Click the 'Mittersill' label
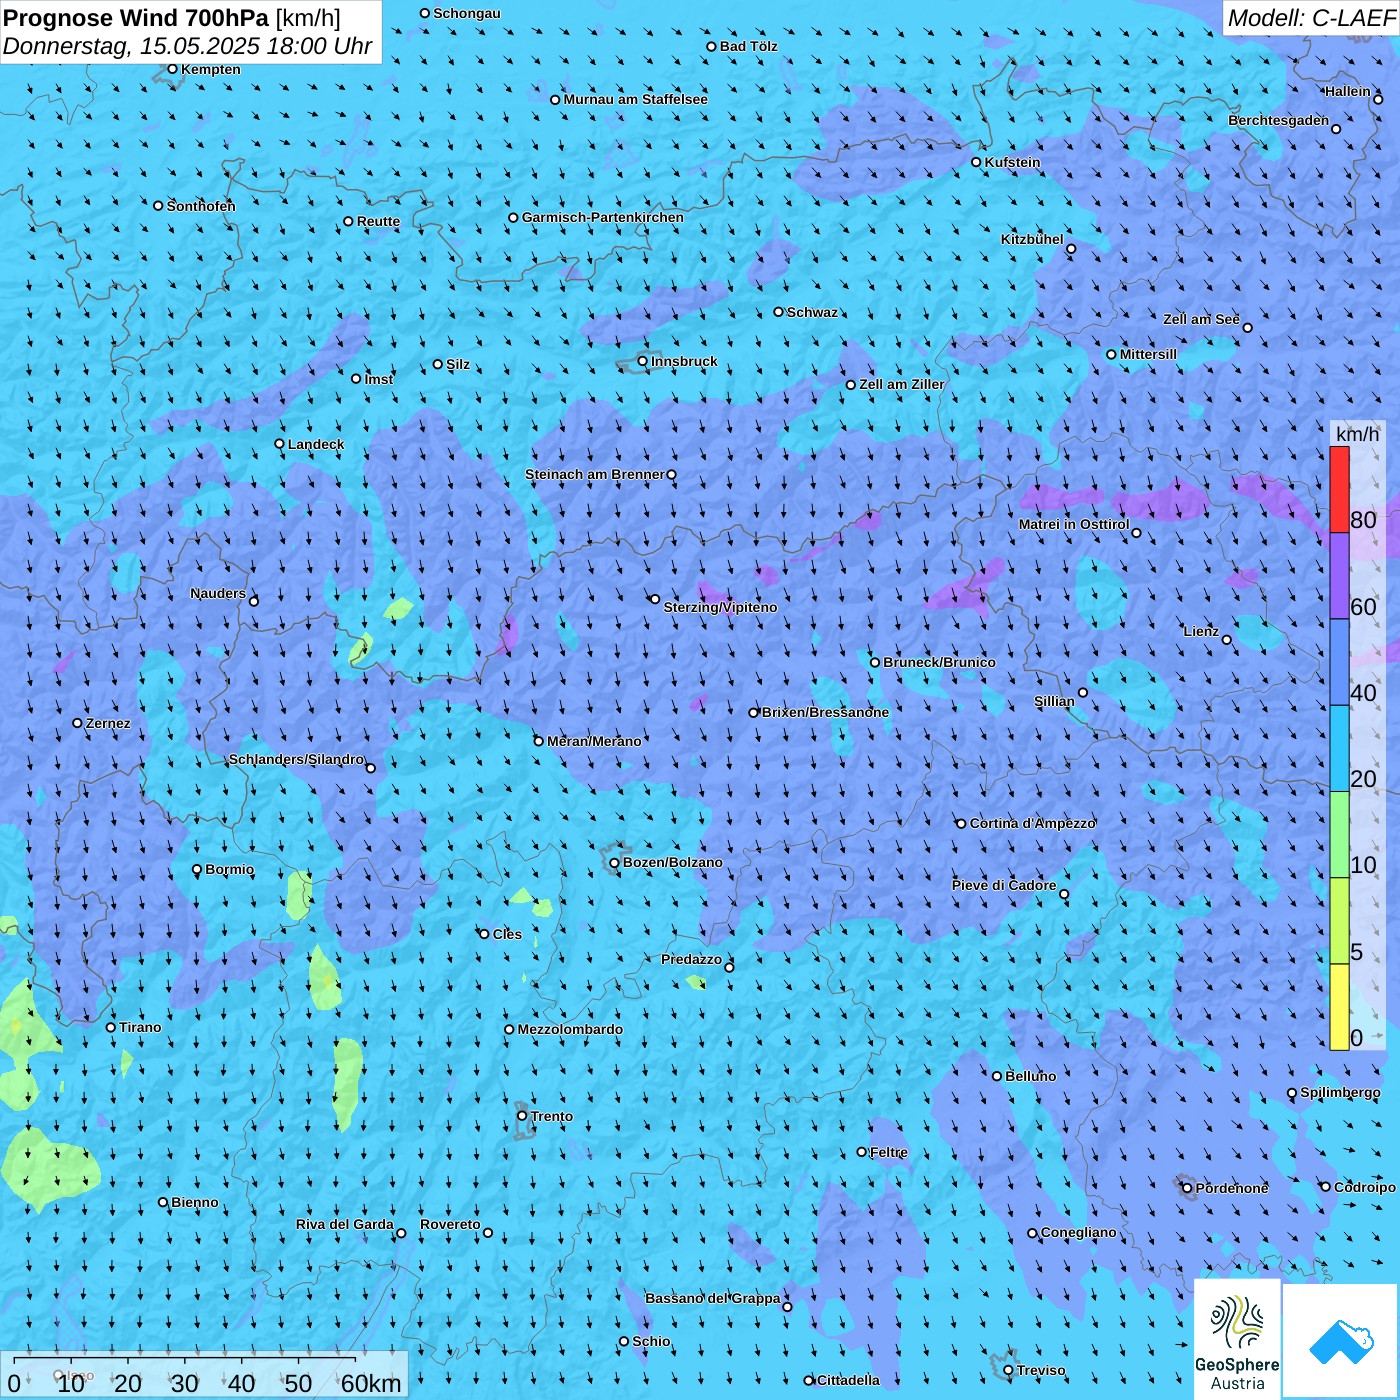Viewport: 1400px width, 1400px height. (1149, 354)
